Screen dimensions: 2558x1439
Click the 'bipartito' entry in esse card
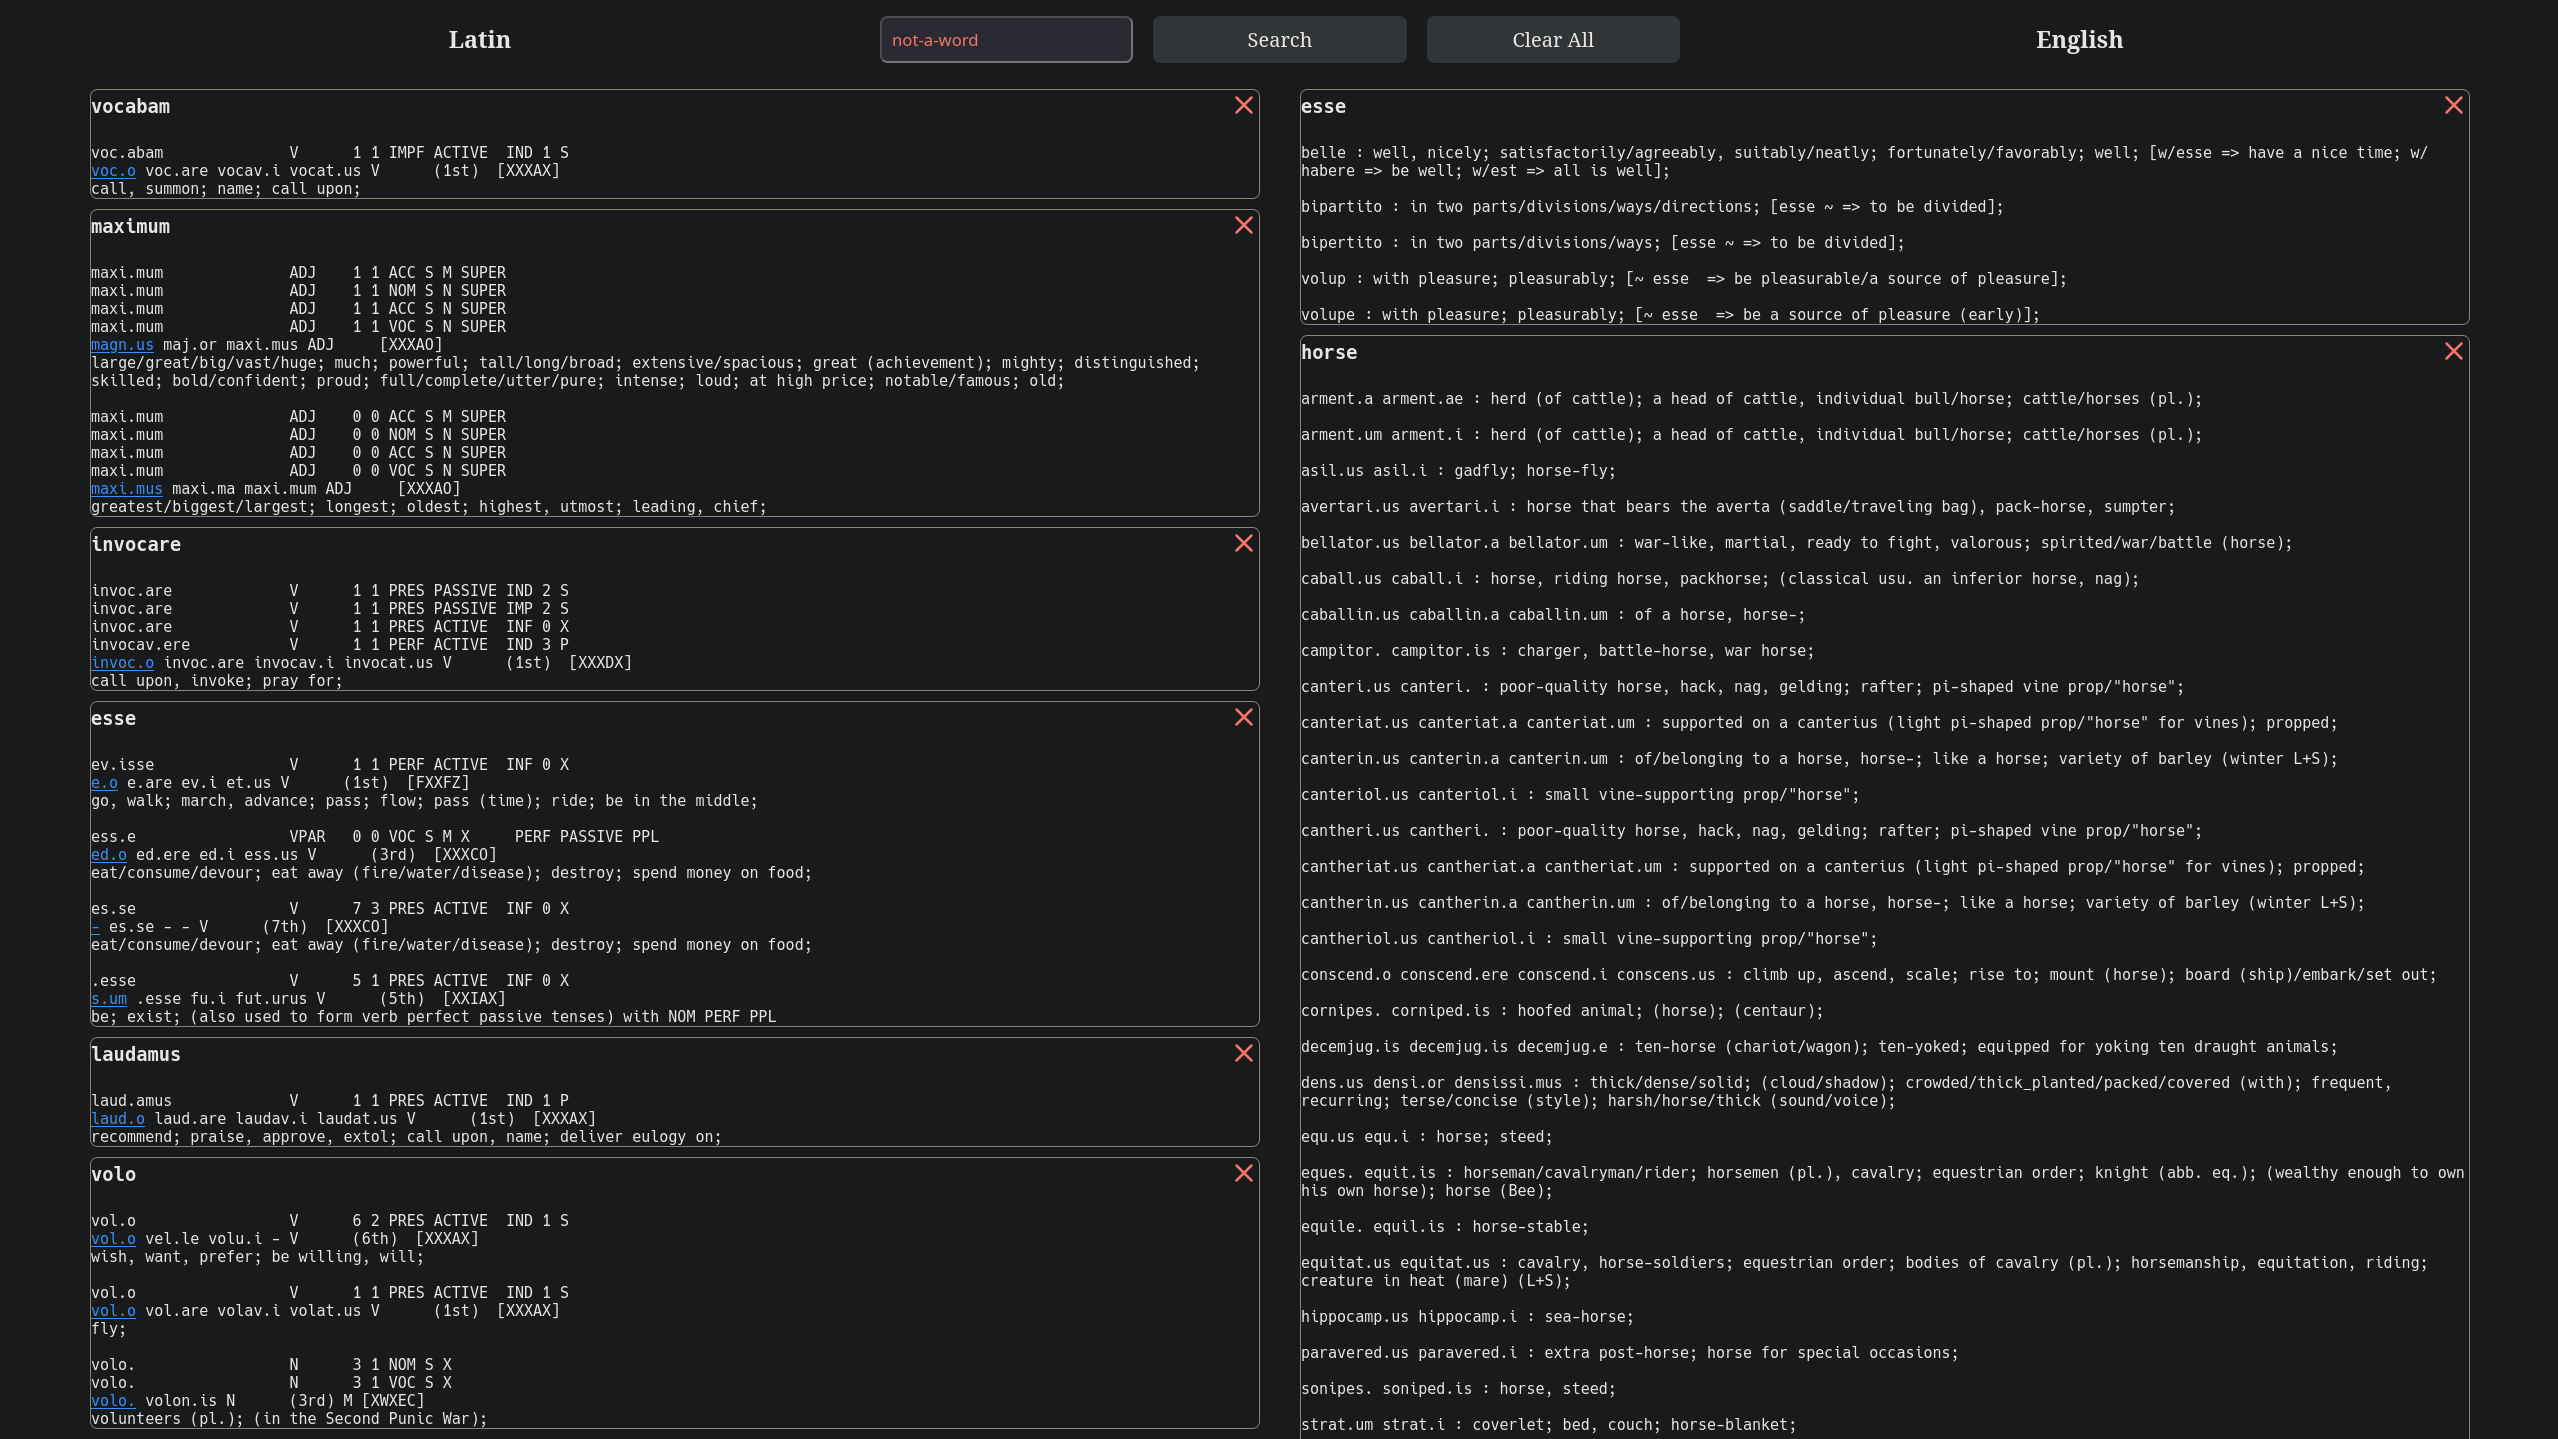coord(1652,207)
